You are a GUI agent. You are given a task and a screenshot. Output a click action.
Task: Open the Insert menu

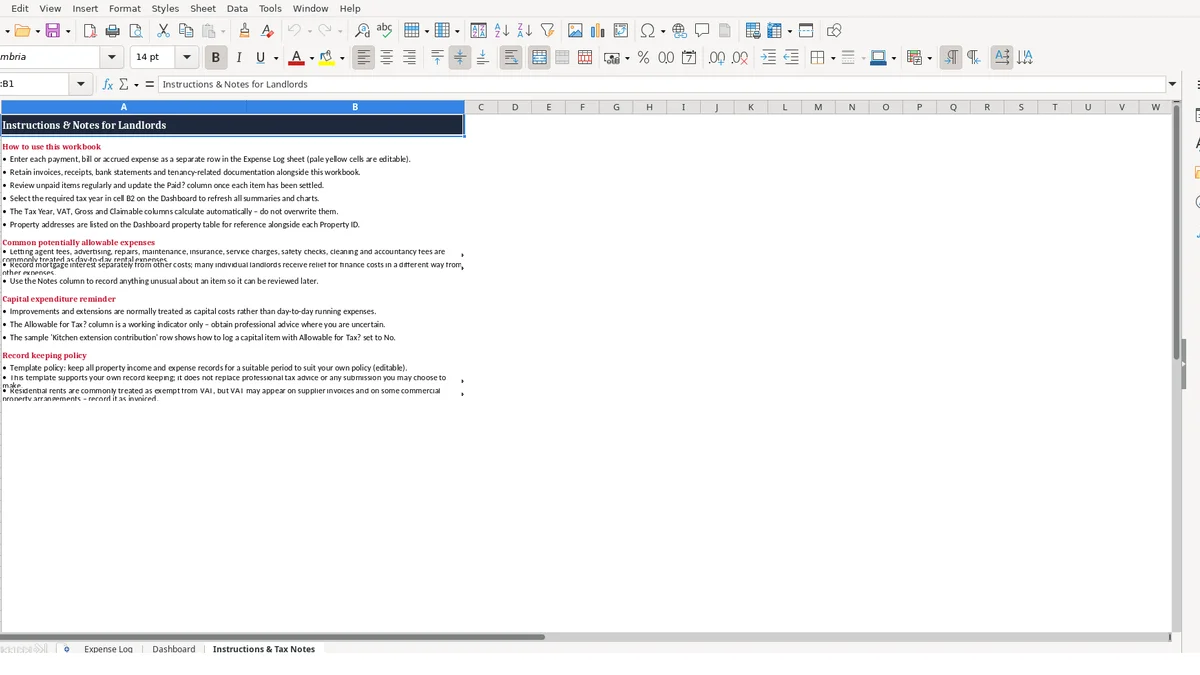pos(85,8)
